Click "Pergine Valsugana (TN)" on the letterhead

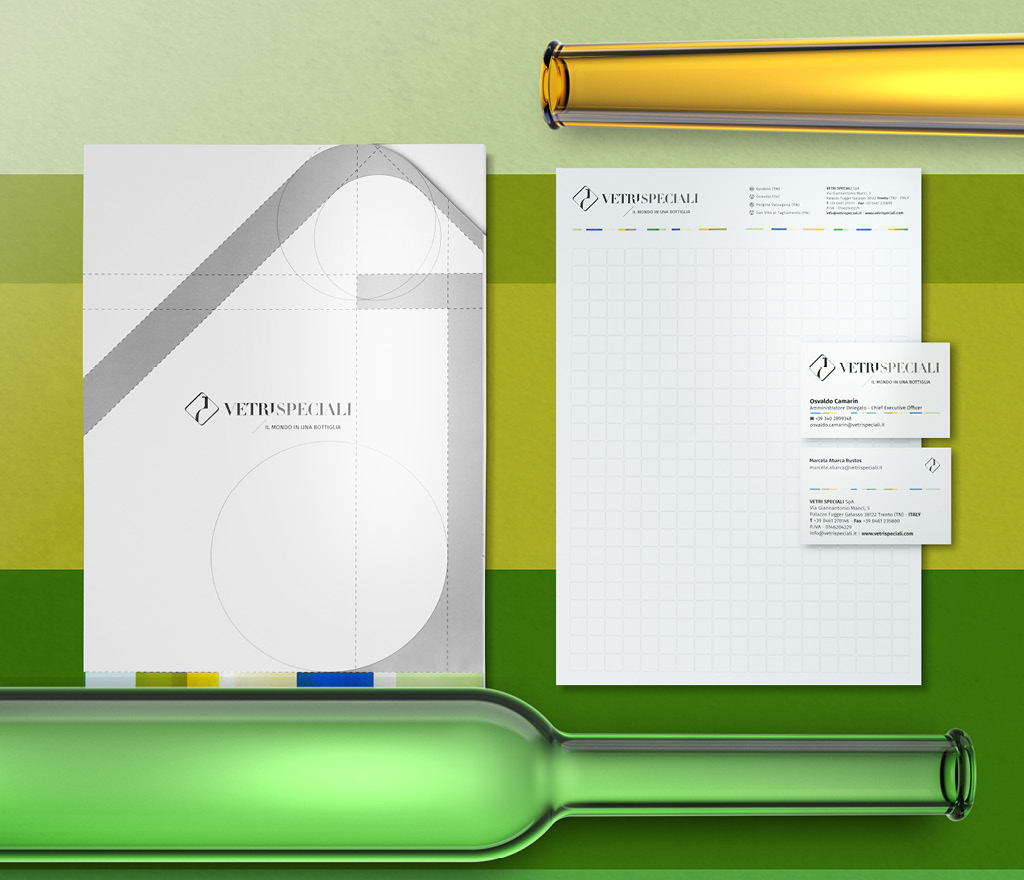coord(778,204)
